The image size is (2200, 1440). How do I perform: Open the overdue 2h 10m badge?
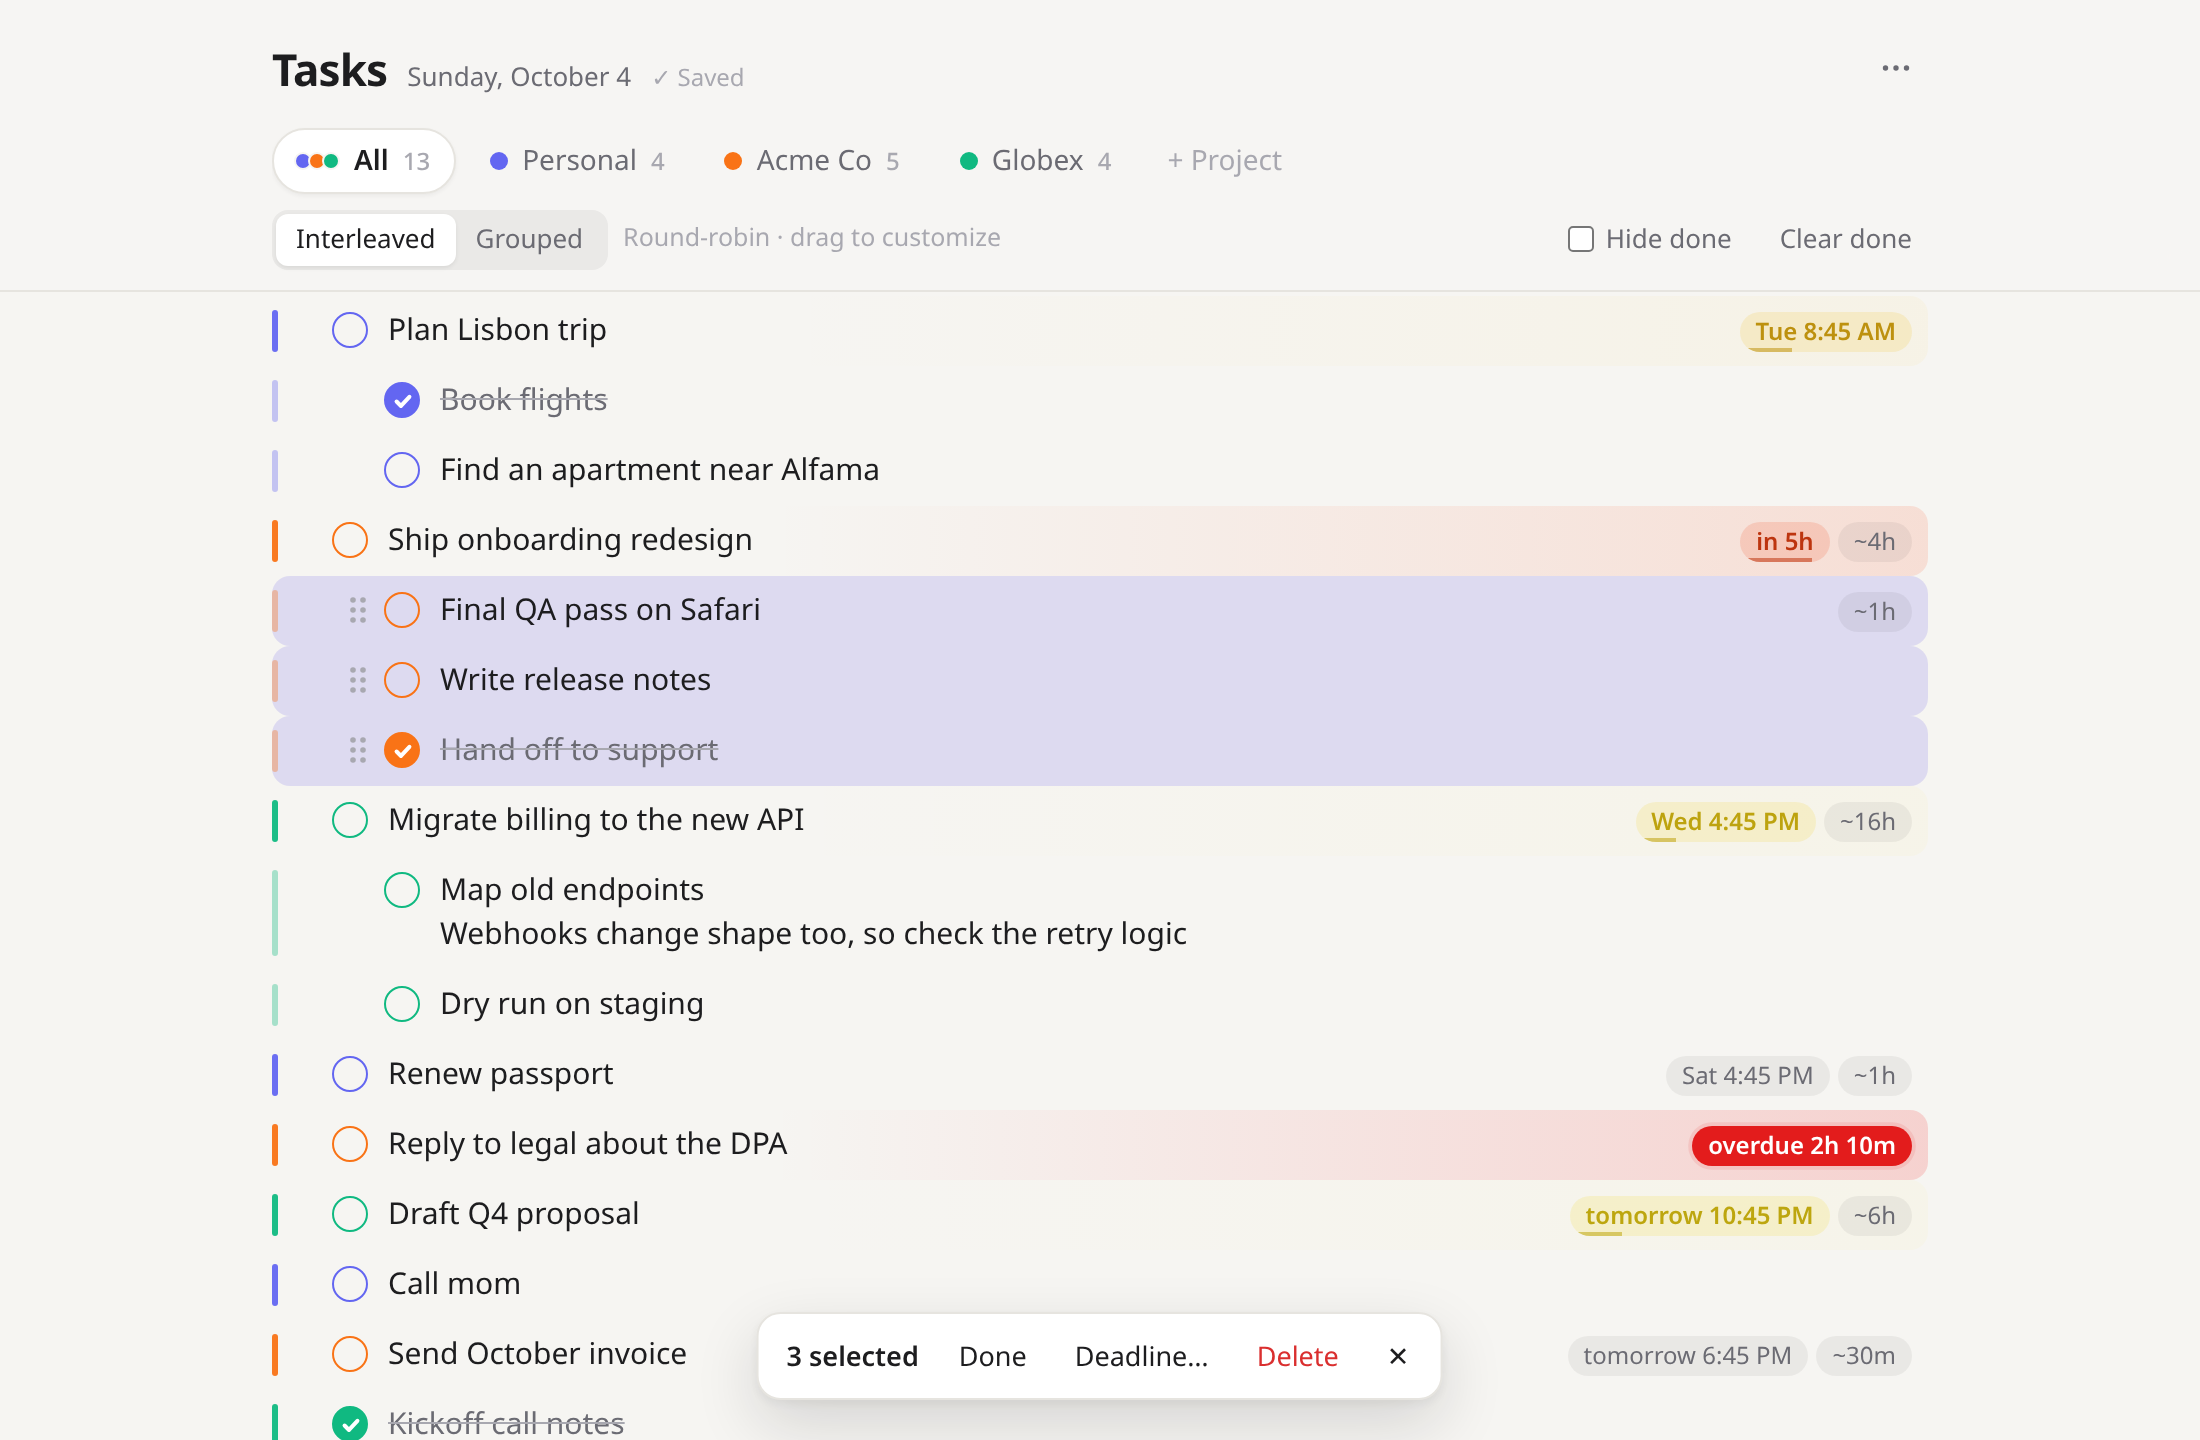tap(1801, 1146)
